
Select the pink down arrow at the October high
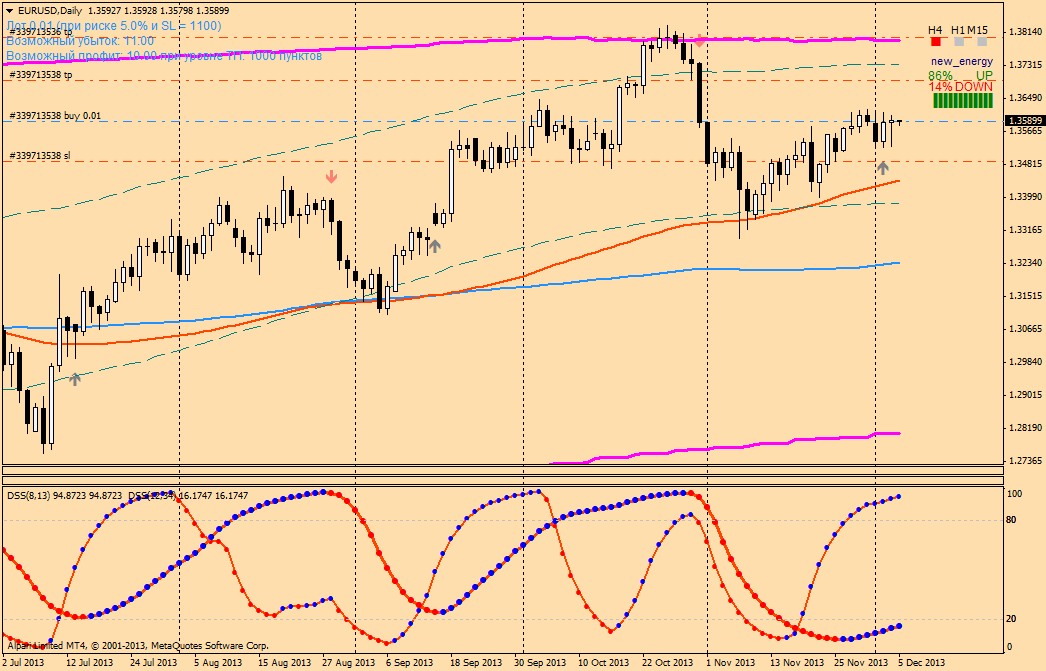click(x=699, y=39)
